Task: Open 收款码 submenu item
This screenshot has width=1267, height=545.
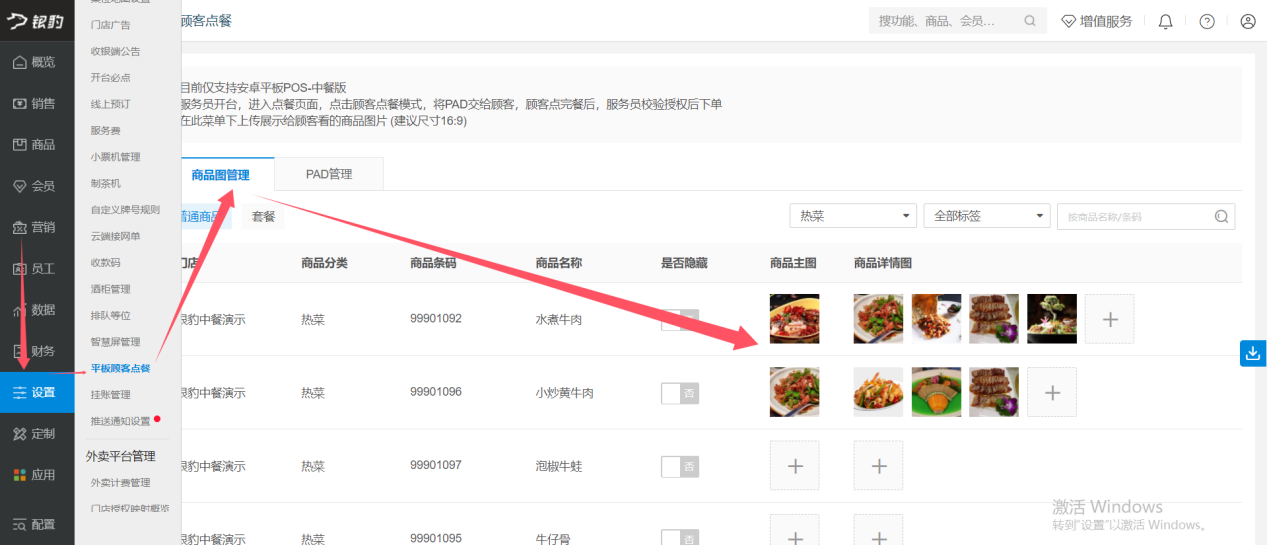Action: pos(106,263)
